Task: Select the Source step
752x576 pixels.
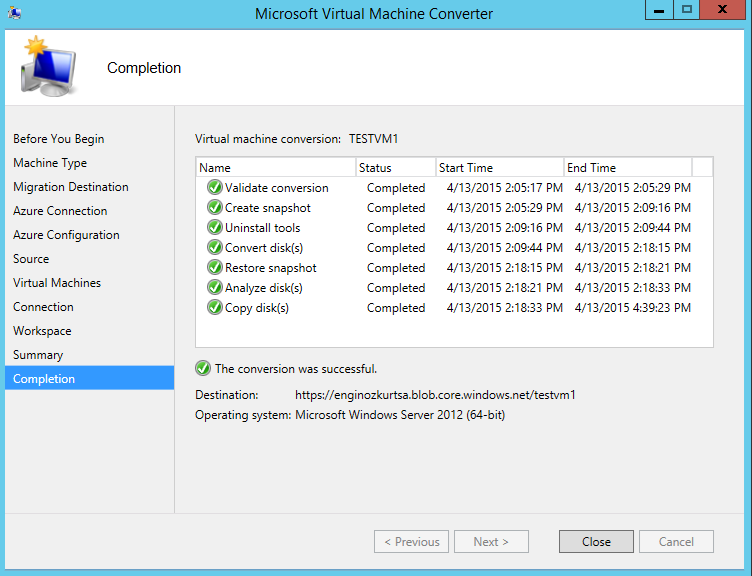Action: [31, 259]
